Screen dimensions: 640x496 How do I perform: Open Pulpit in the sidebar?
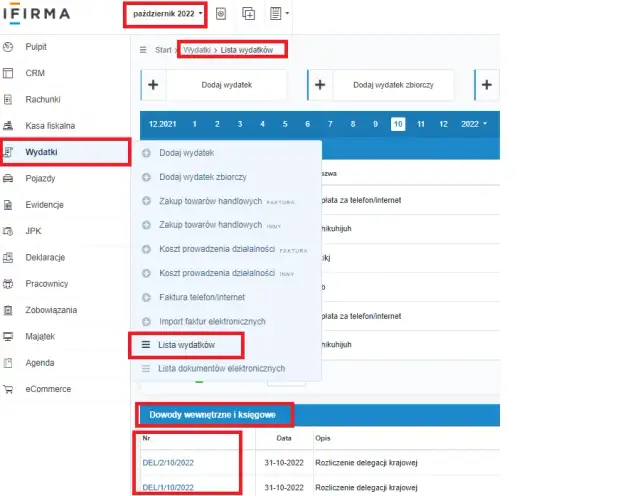click(x=36, y=47)
